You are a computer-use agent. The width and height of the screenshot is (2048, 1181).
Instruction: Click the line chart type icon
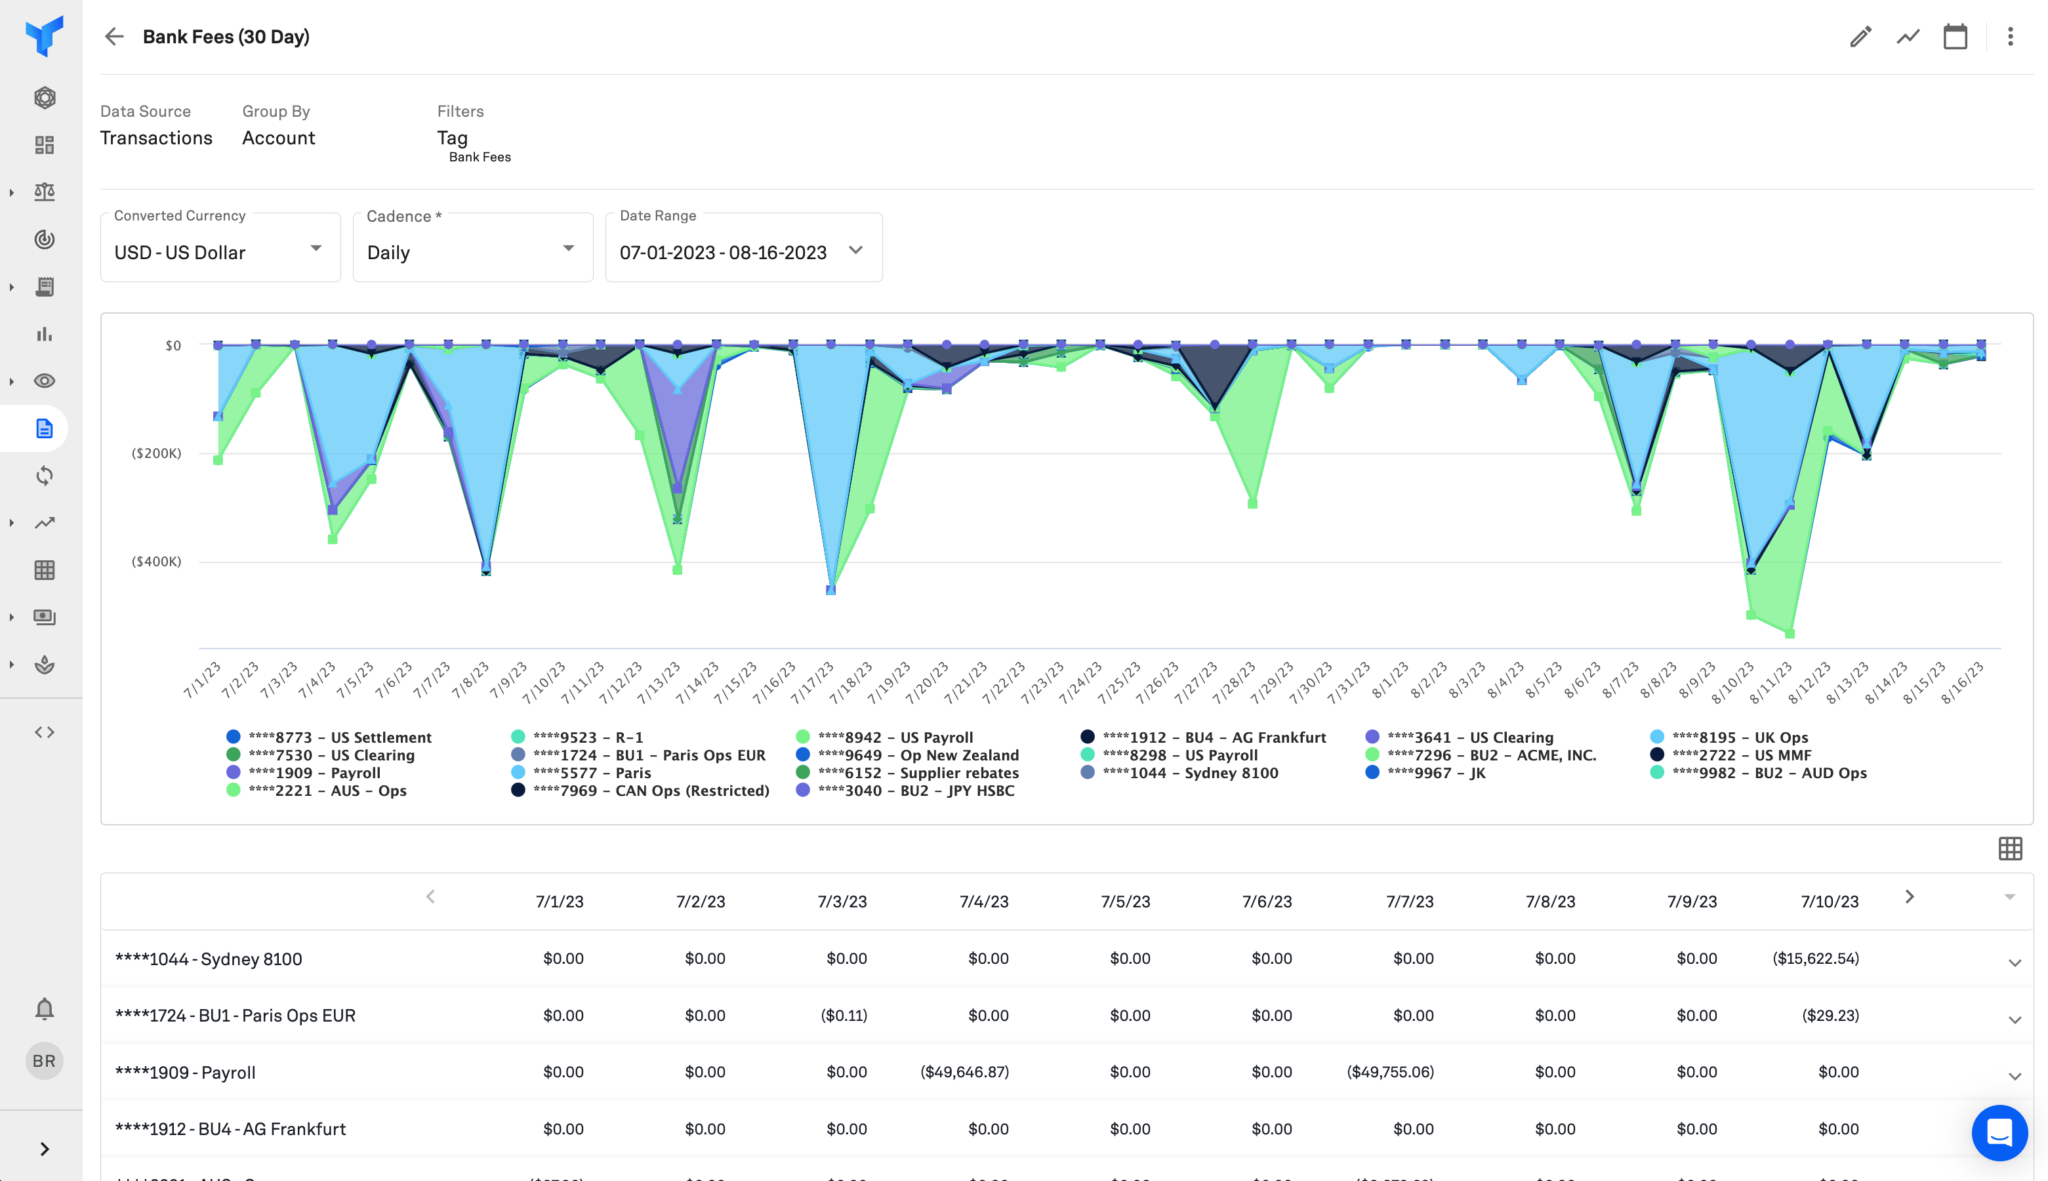pos(1908,37)
